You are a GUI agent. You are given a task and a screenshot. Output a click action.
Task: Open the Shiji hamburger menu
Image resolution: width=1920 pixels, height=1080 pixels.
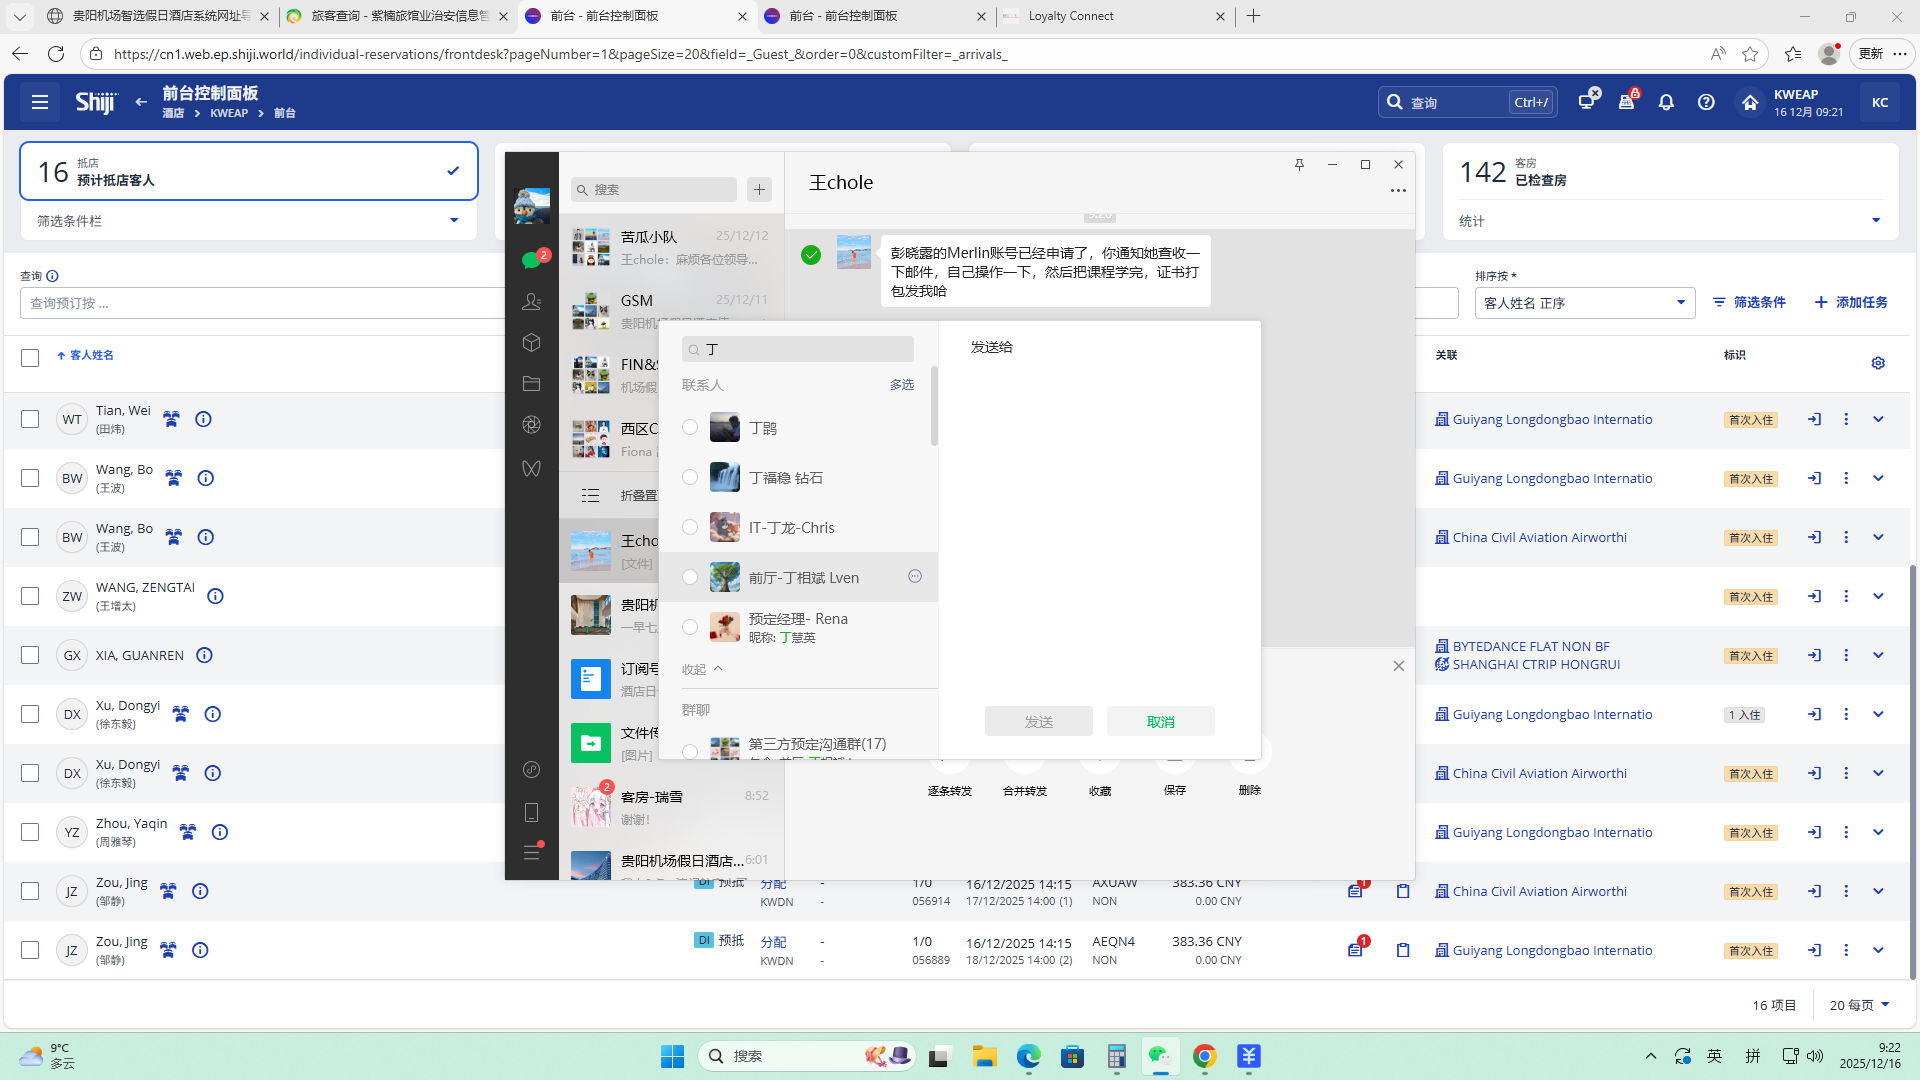40,102
